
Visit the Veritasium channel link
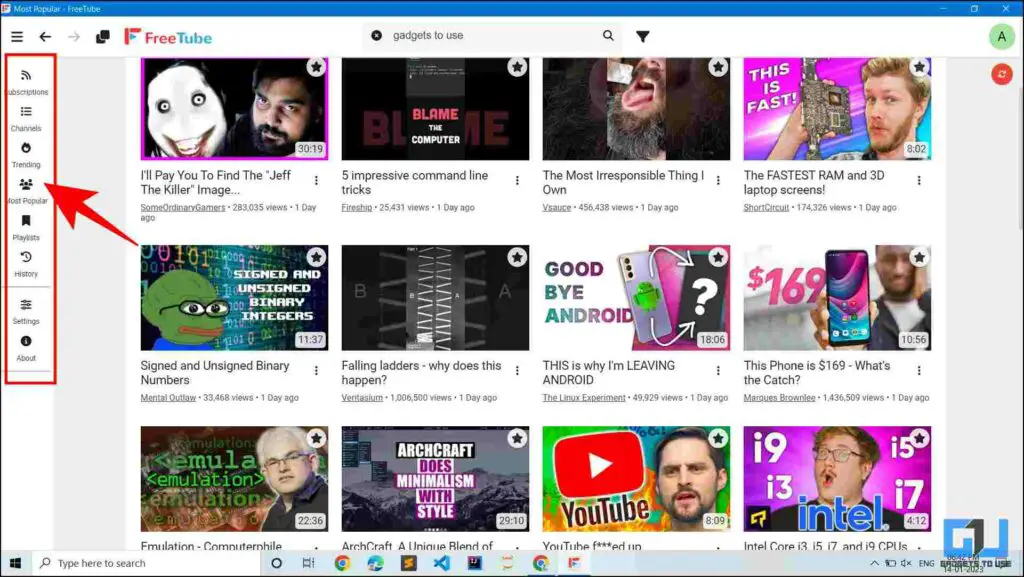tap(362, 398)
